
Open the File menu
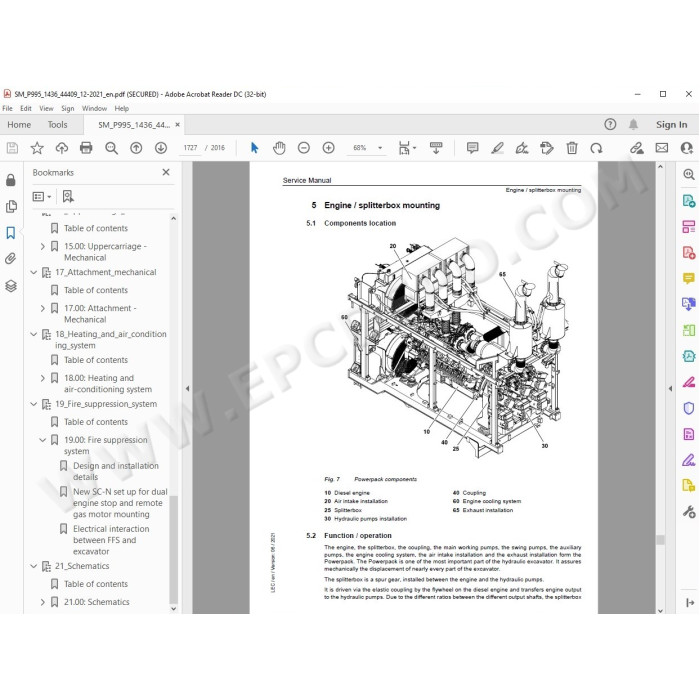(7, 108)
